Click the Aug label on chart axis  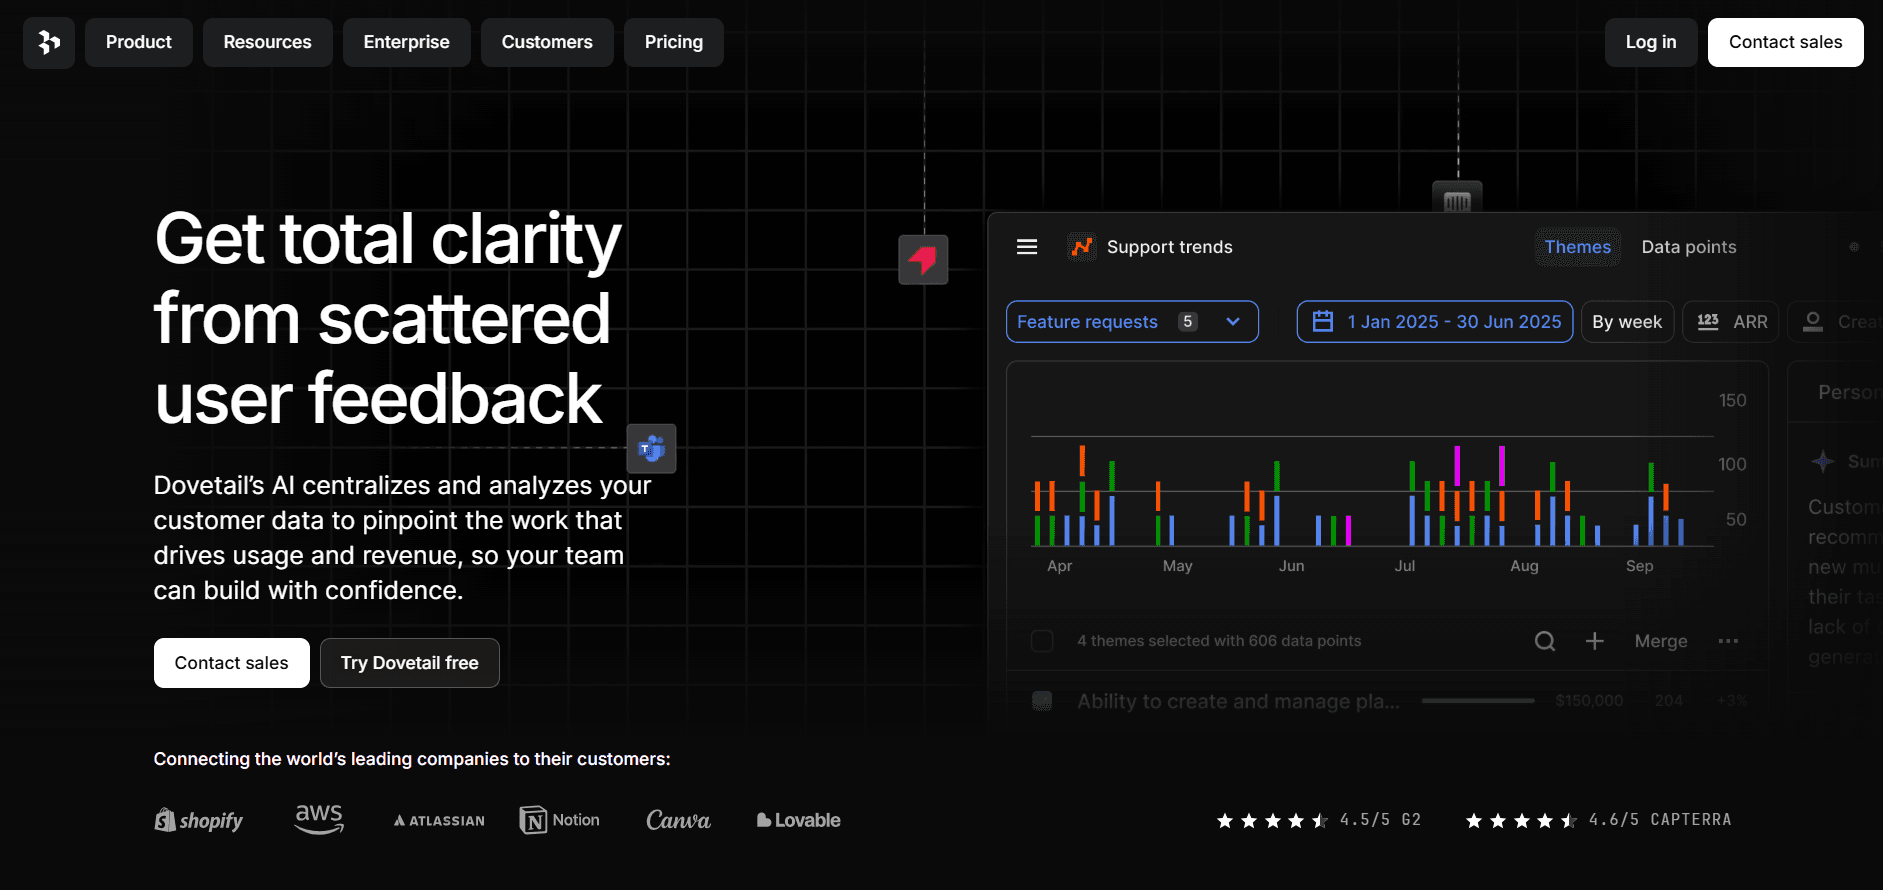[x=1524, y=566]
